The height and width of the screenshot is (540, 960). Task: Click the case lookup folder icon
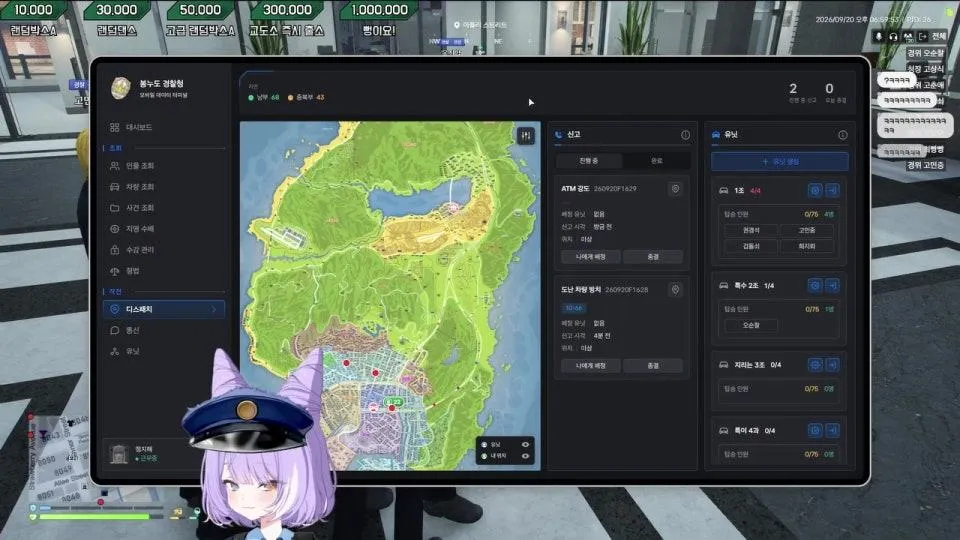point(114,208)
